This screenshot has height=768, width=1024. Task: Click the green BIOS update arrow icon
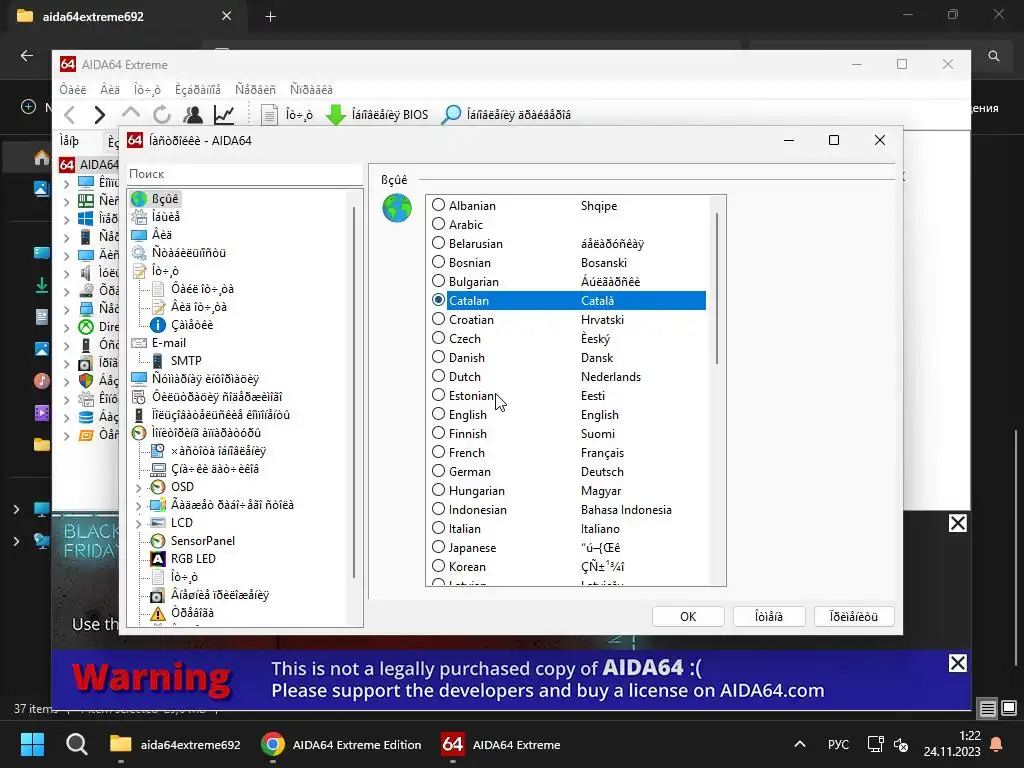point(335,115)
